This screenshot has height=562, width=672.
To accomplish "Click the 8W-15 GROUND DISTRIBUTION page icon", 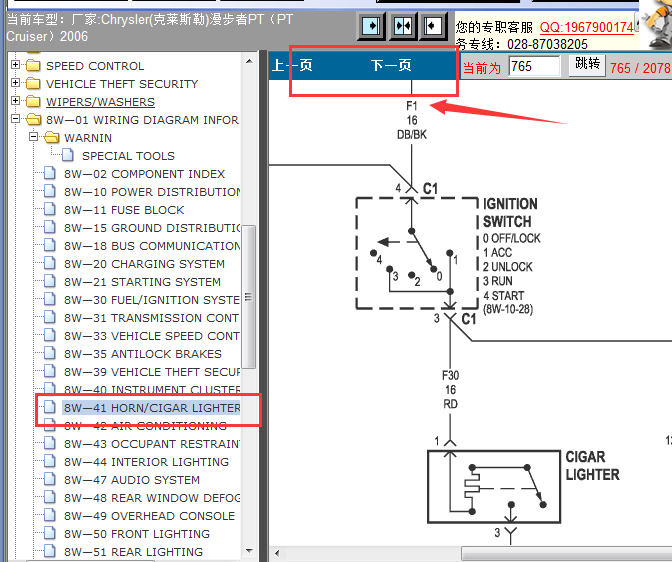I will pos(50,227).
